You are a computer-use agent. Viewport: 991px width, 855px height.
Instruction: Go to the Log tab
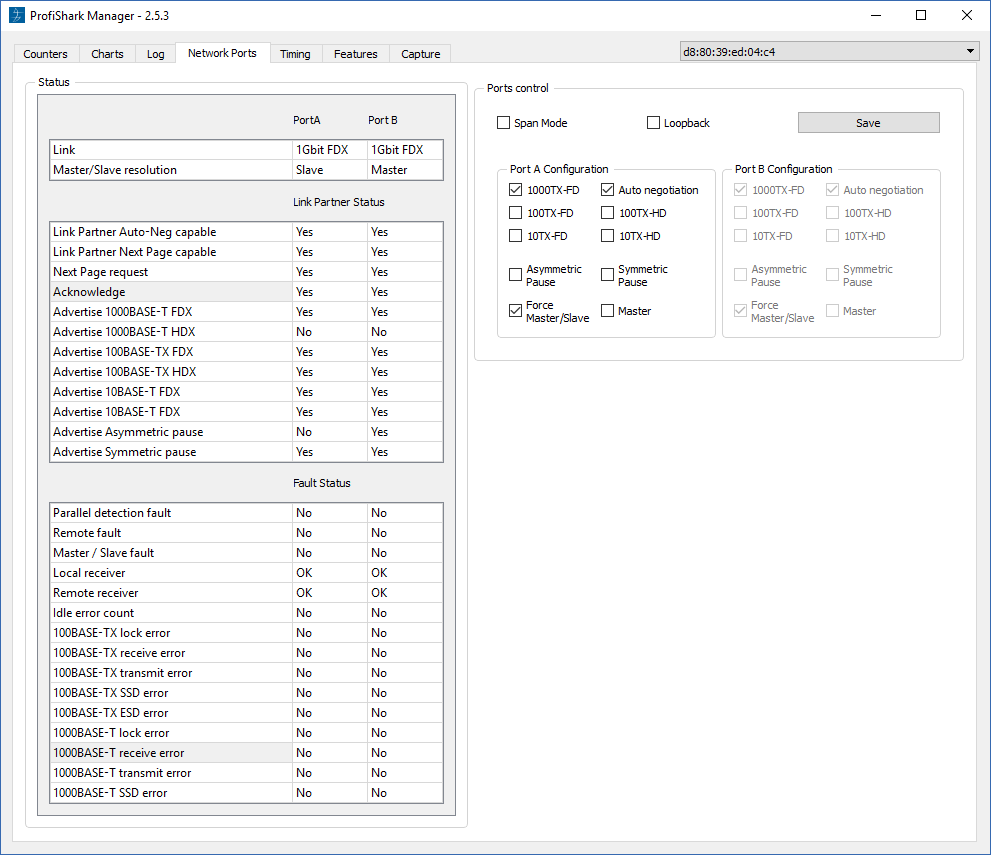(x=156, y=54)
